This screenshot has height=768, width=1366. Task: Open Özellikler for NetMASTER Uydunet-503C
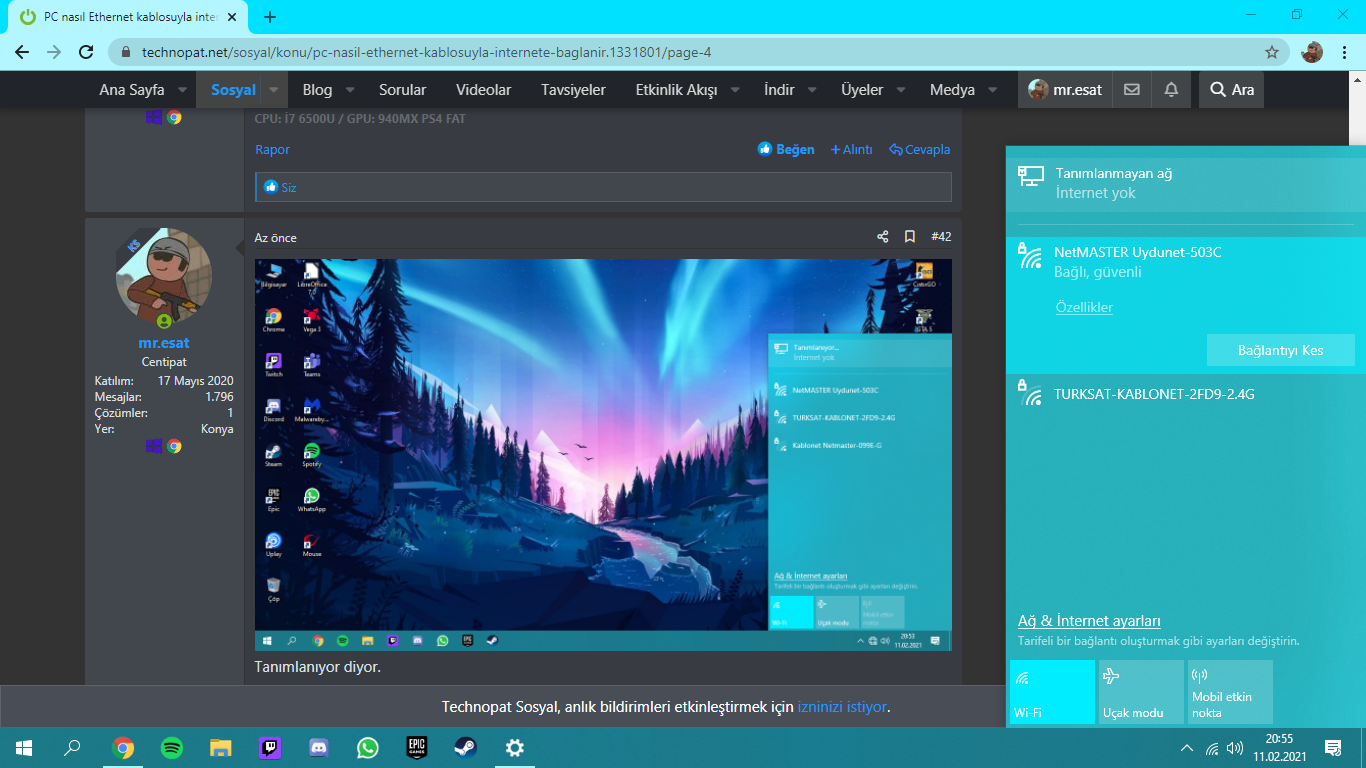[1084, 308]
